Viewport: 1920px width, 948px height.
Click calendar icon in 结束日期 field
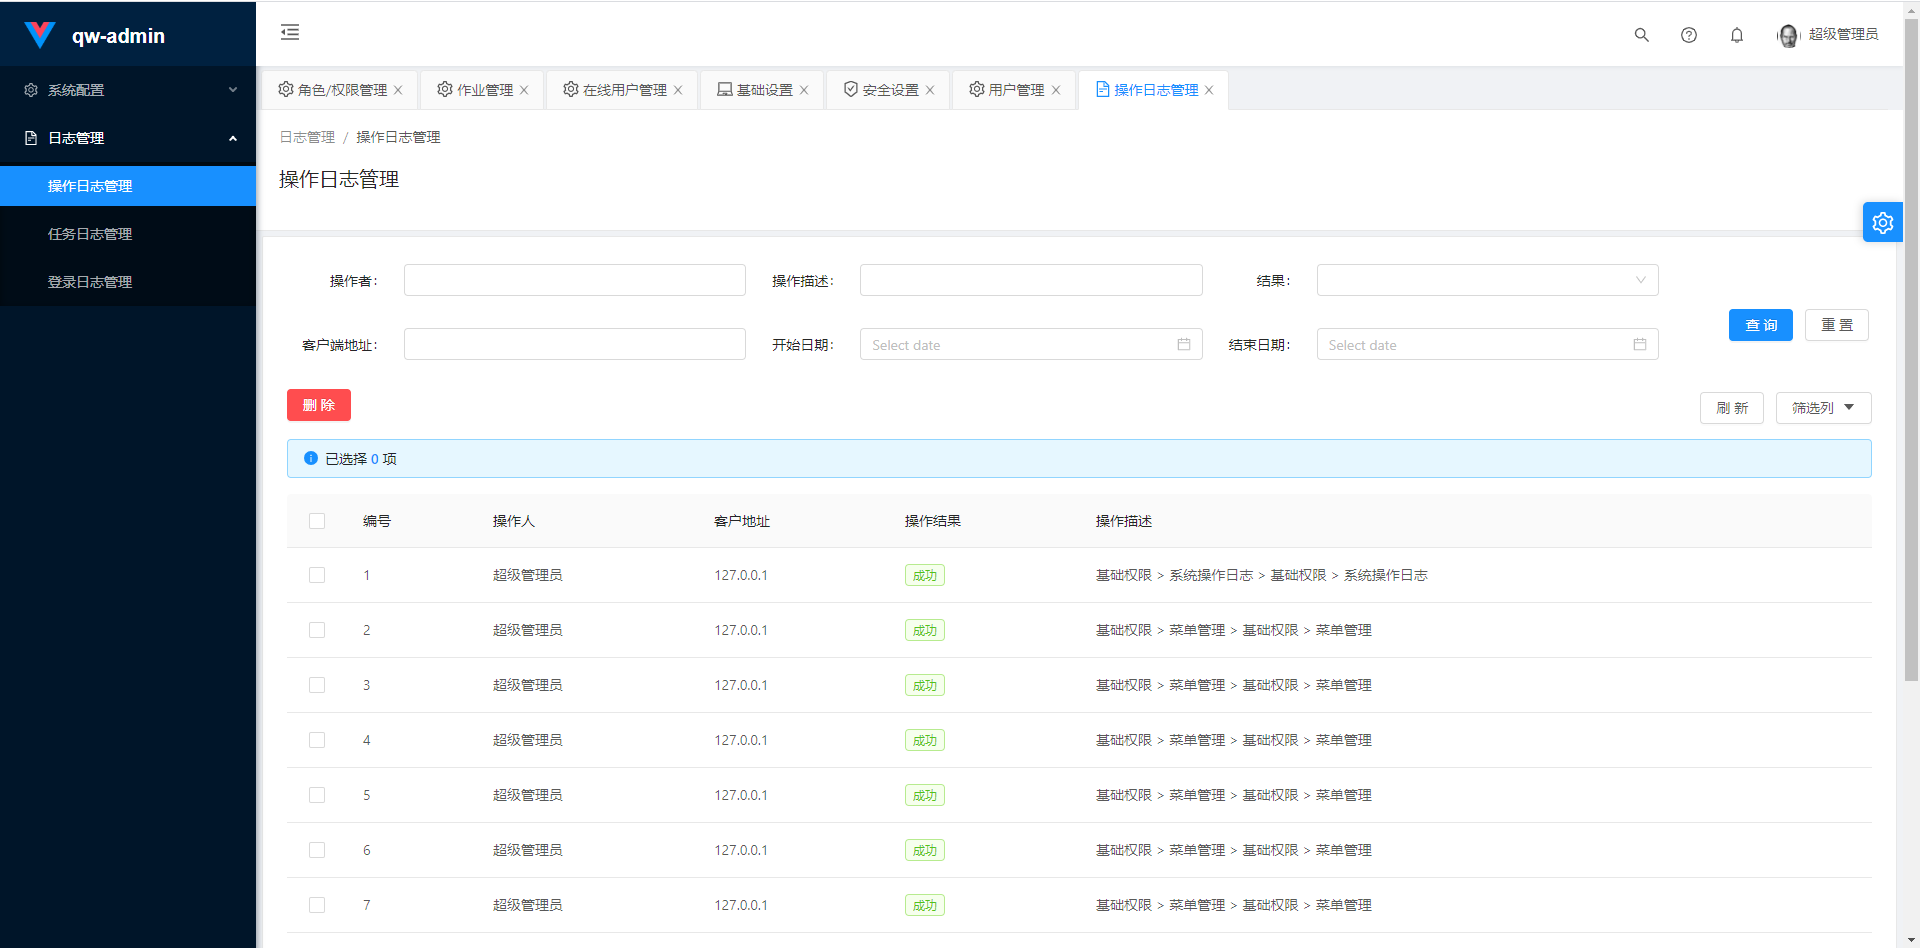tap(1640, 344)
